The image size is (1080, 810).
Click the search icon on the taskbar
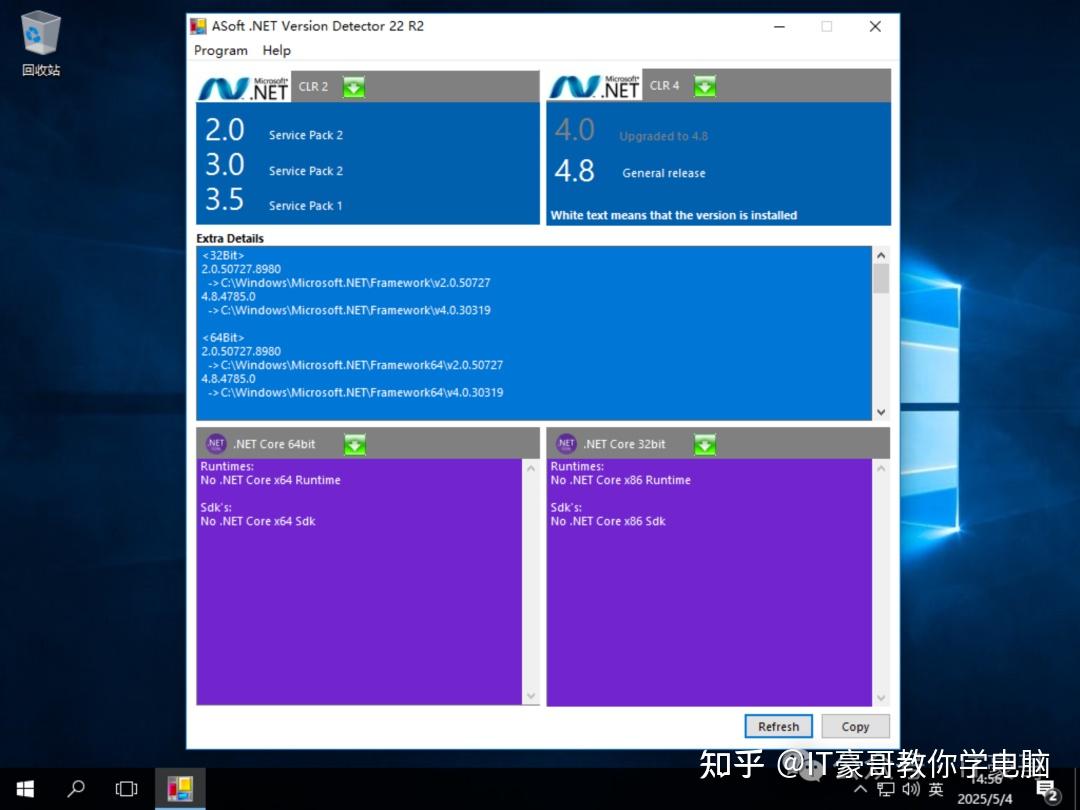point(76,788)
